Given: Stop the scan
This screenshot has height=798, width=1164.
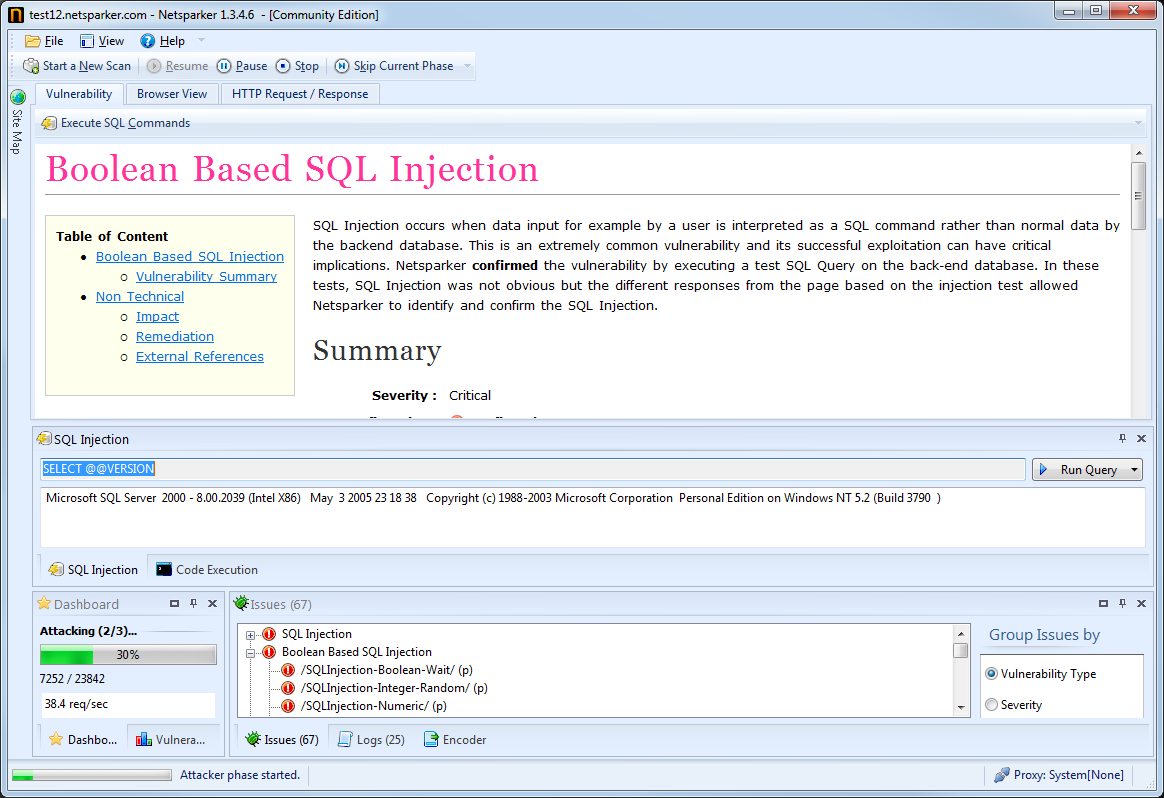Looking at the screenshot, I should [x=297, y=66].
